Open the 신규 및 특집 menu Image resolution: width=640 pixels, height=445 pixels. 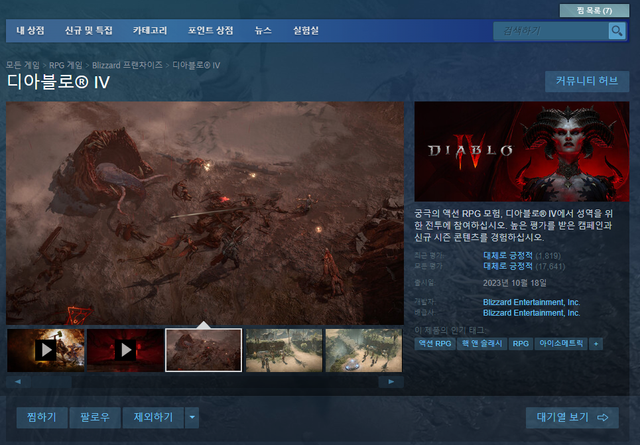click(x=89, y=31)
